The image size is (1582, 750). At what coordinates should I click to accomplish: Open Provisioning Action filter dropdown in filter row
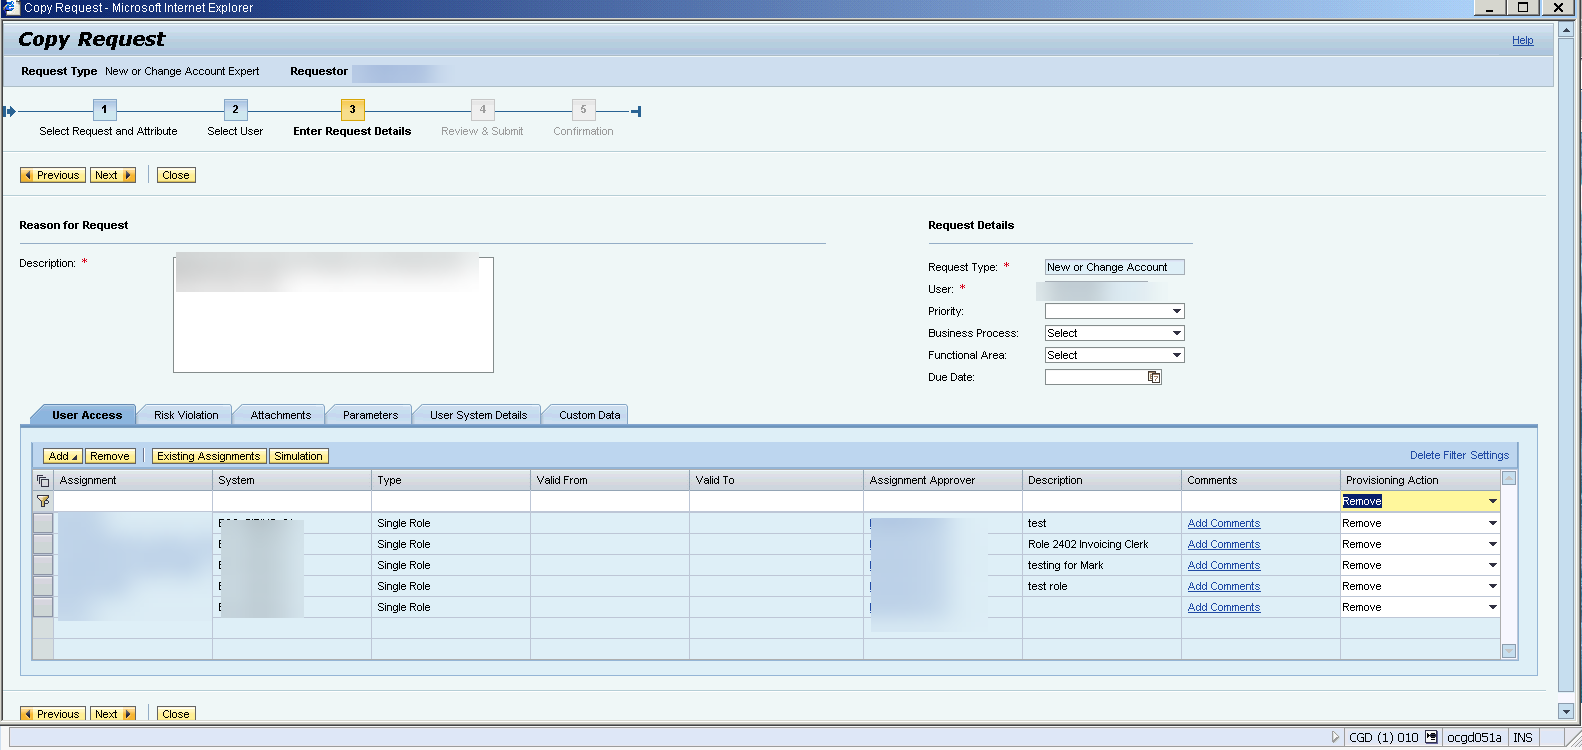[1492, 501]
